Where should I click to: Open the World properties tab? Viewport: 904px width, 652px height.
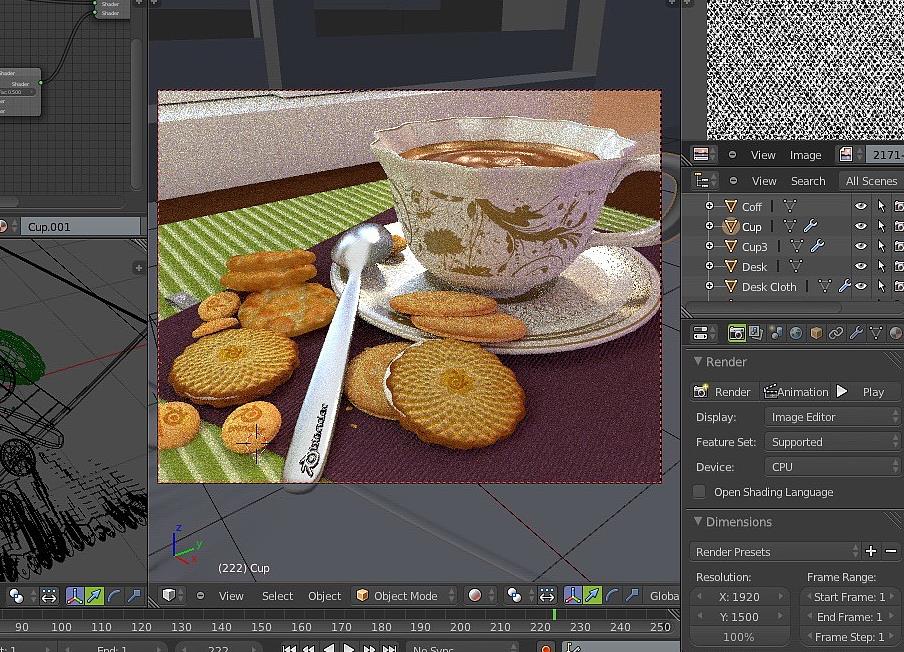[x=796, y=333]
